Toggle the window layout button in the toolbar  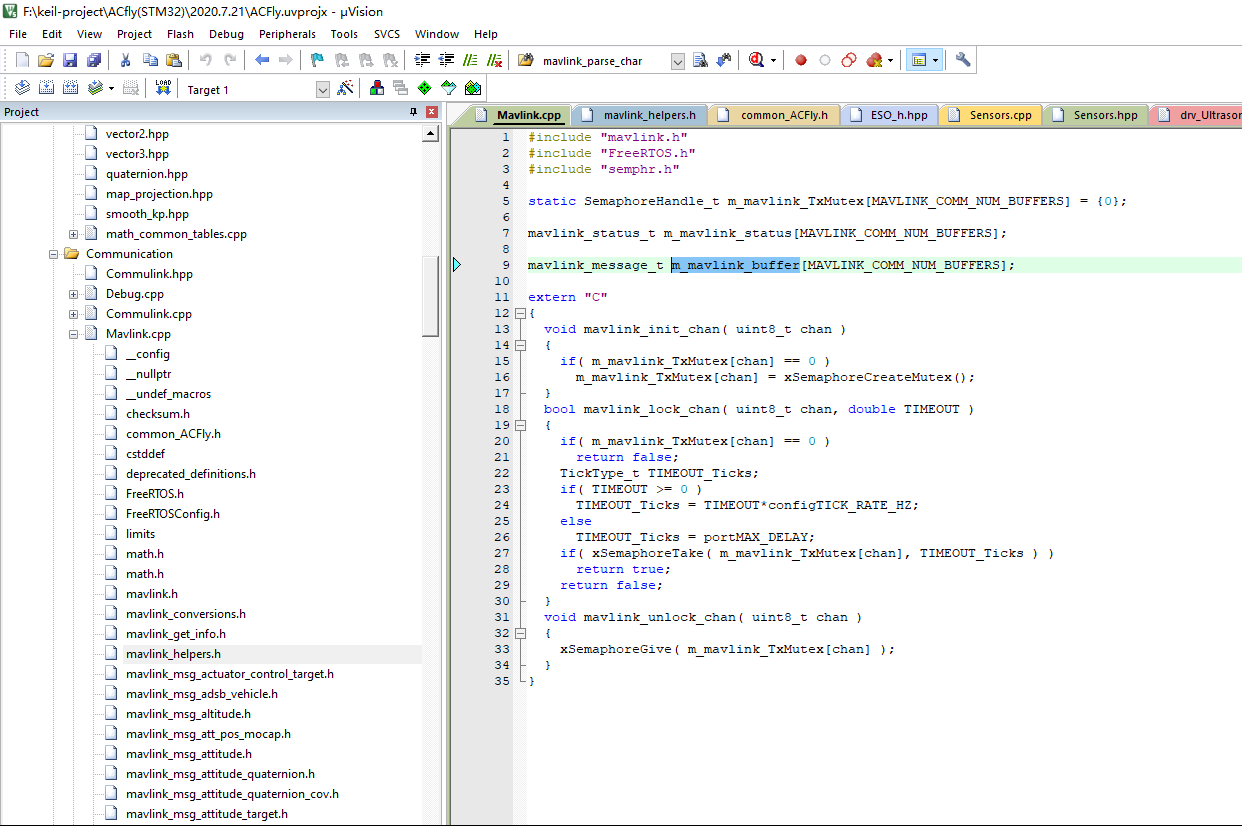919,60
